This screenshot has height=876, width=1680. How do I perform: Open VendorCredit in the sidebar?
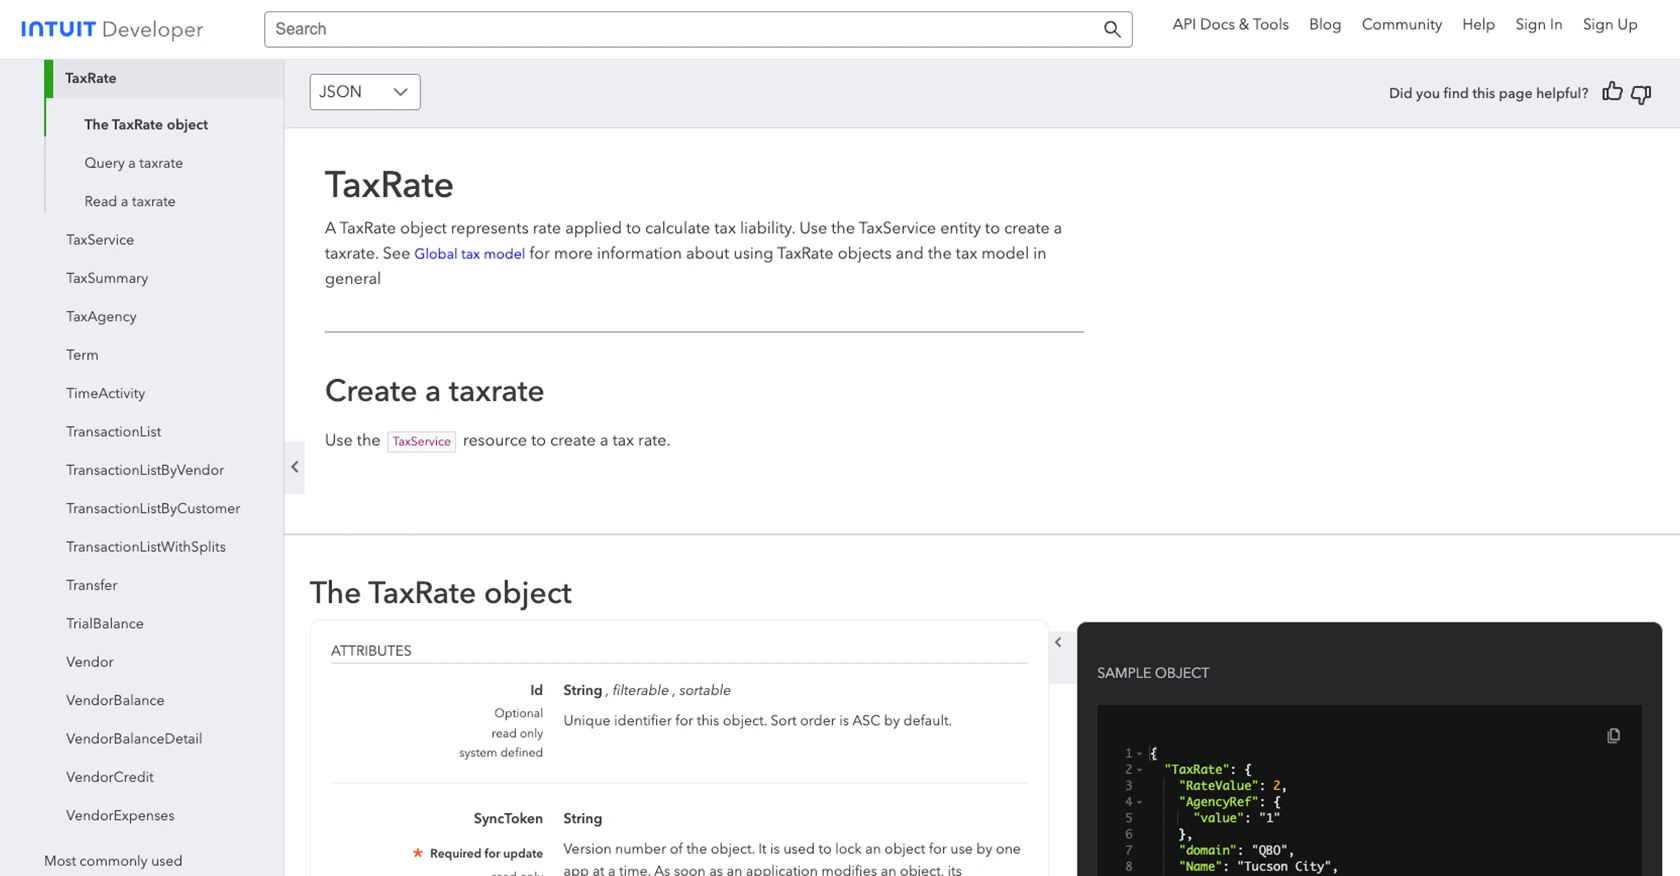pos(110,777)
